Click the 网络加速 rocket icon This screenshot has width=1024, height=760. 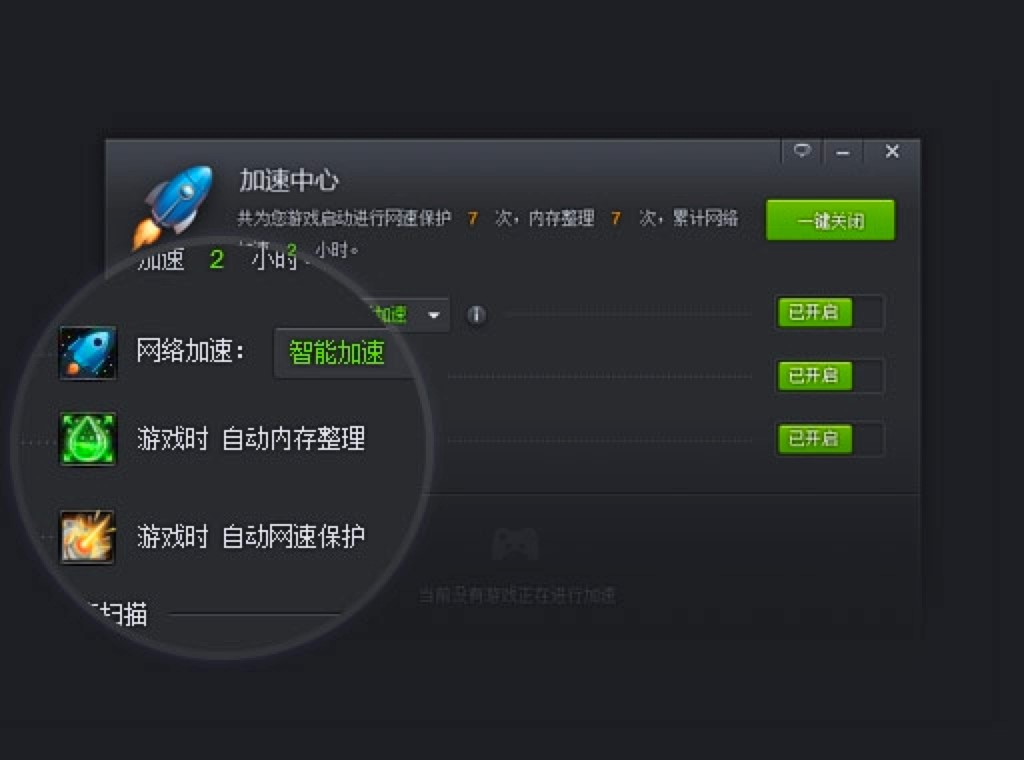click(x=88, y=353)
